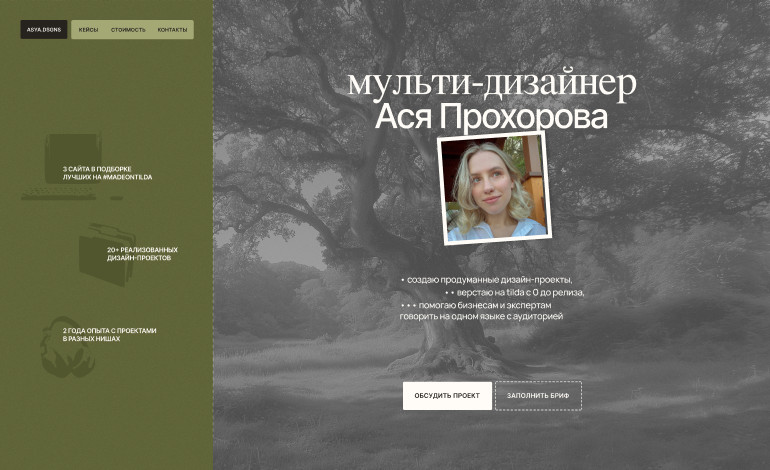Open the Контакты menu link

click(x=172, y=30)
